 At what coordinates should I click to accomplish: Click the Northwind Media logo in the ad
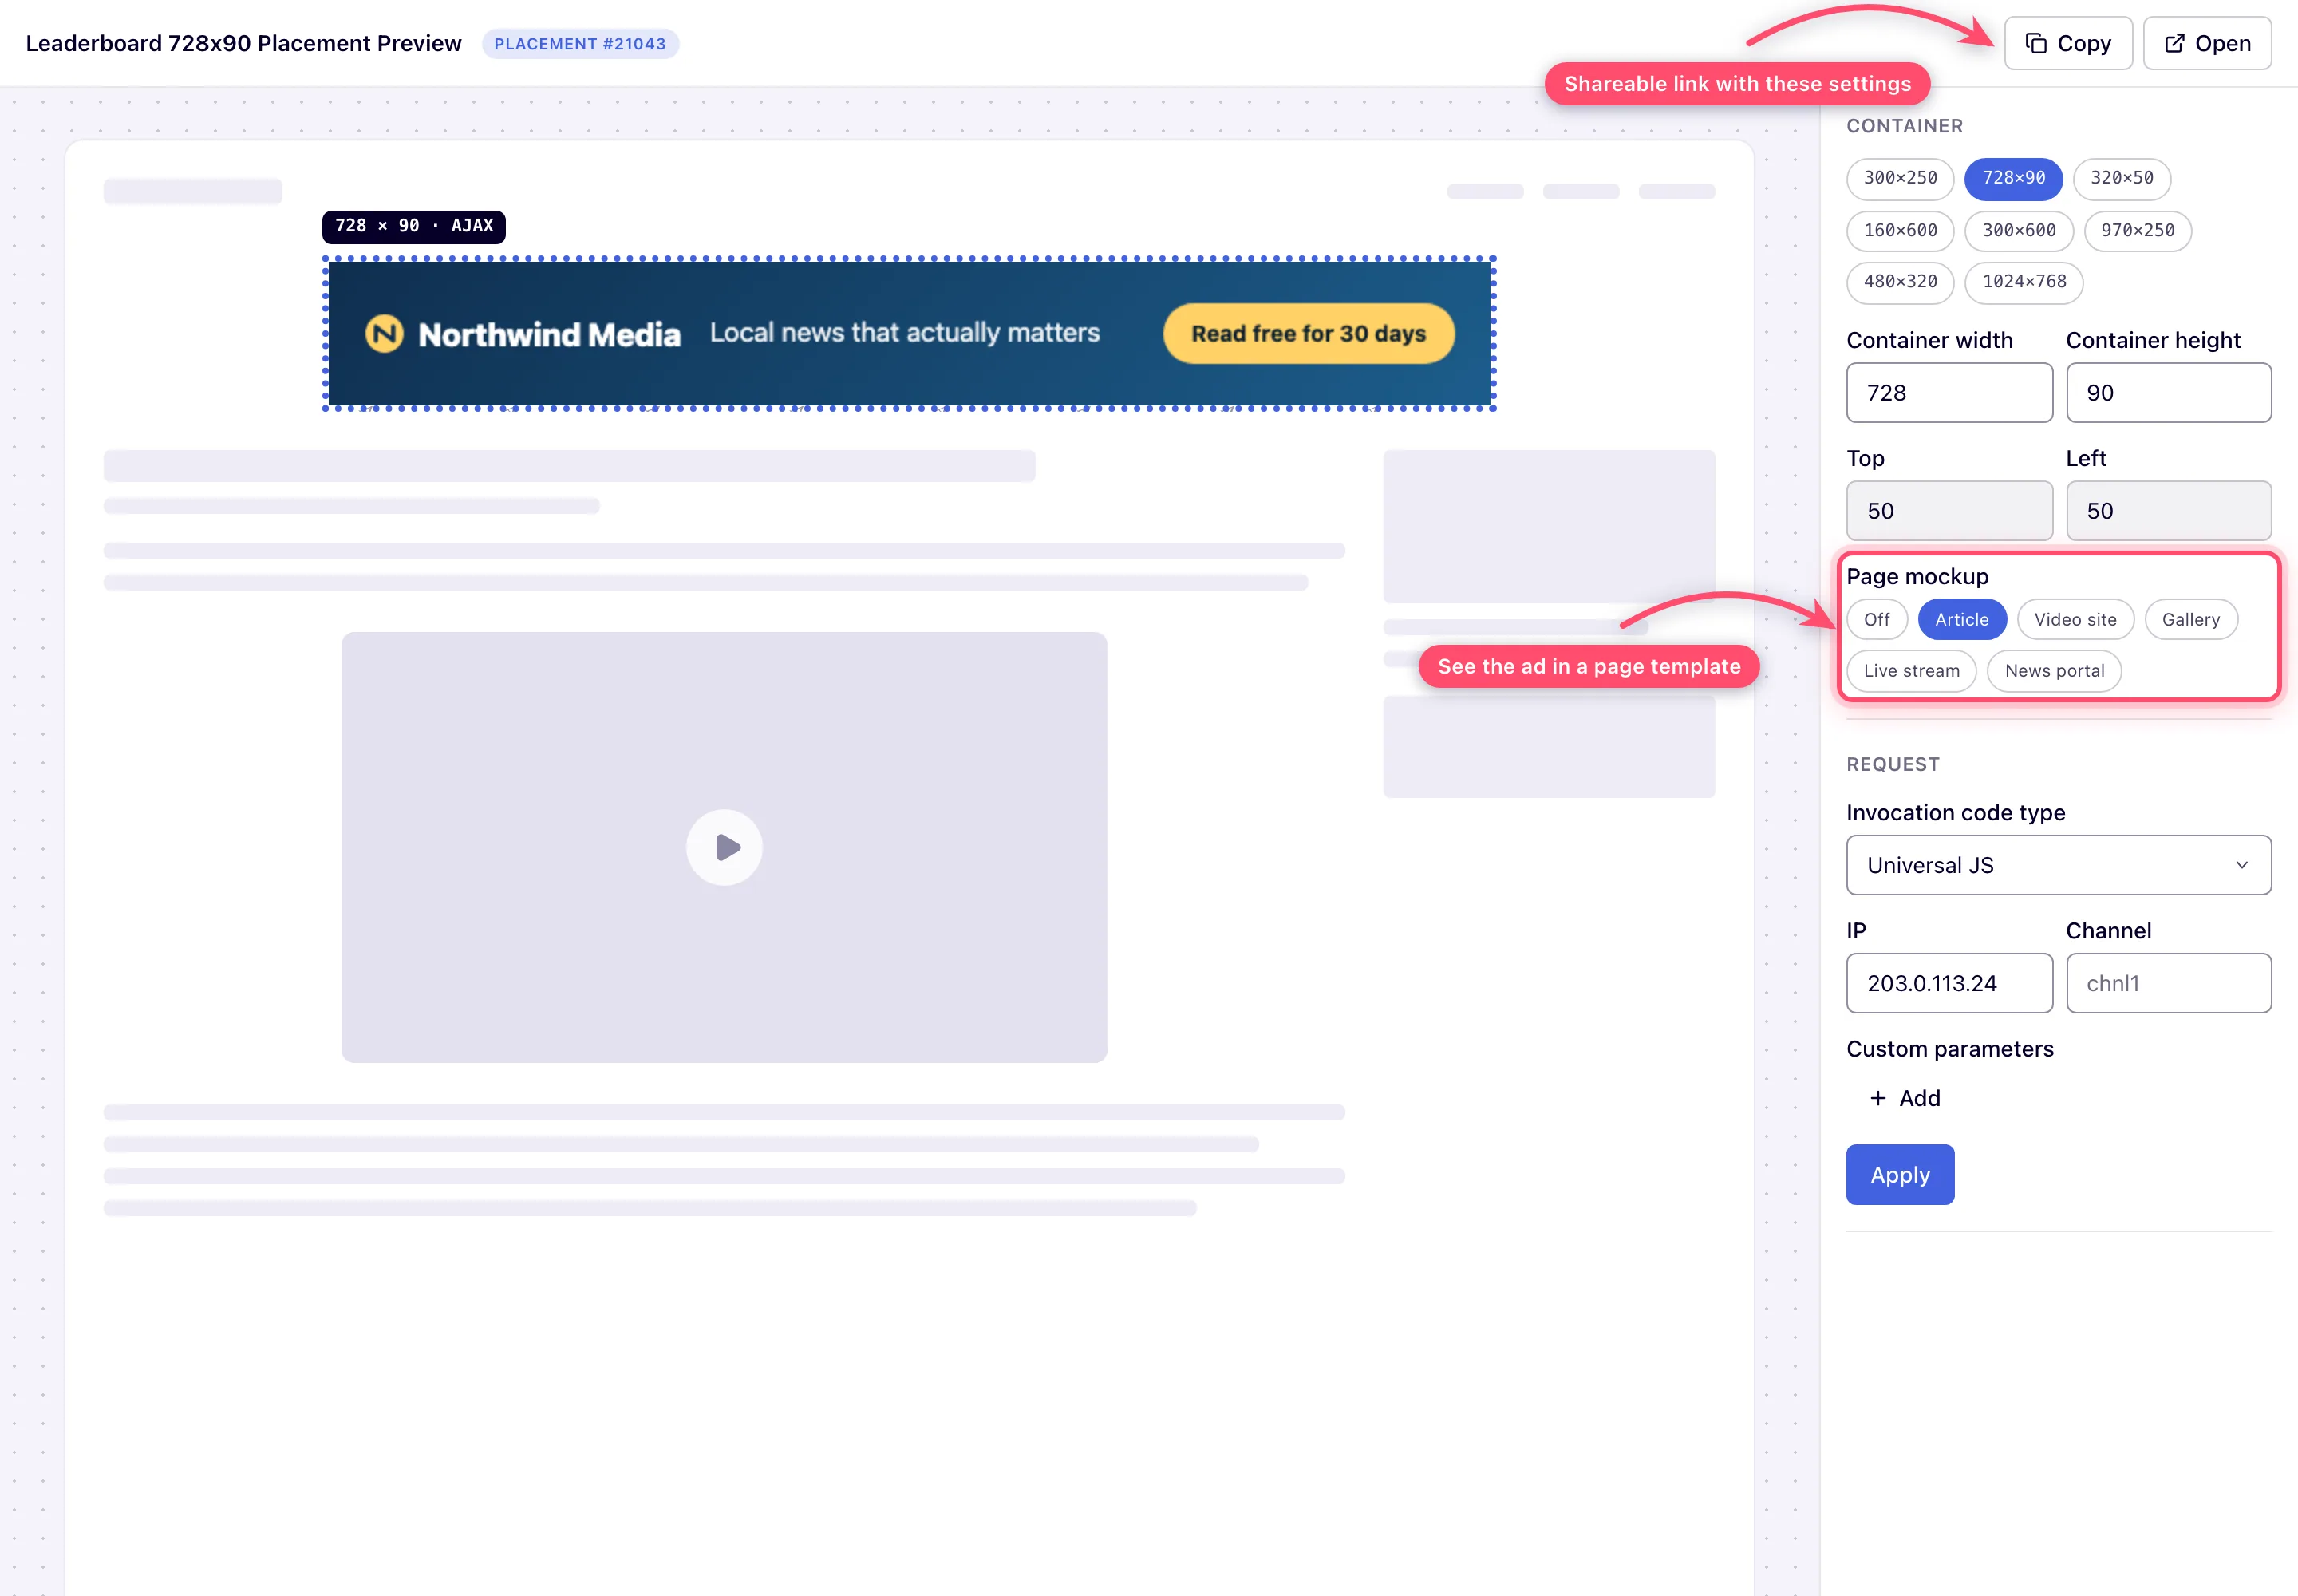coord(384,333)
